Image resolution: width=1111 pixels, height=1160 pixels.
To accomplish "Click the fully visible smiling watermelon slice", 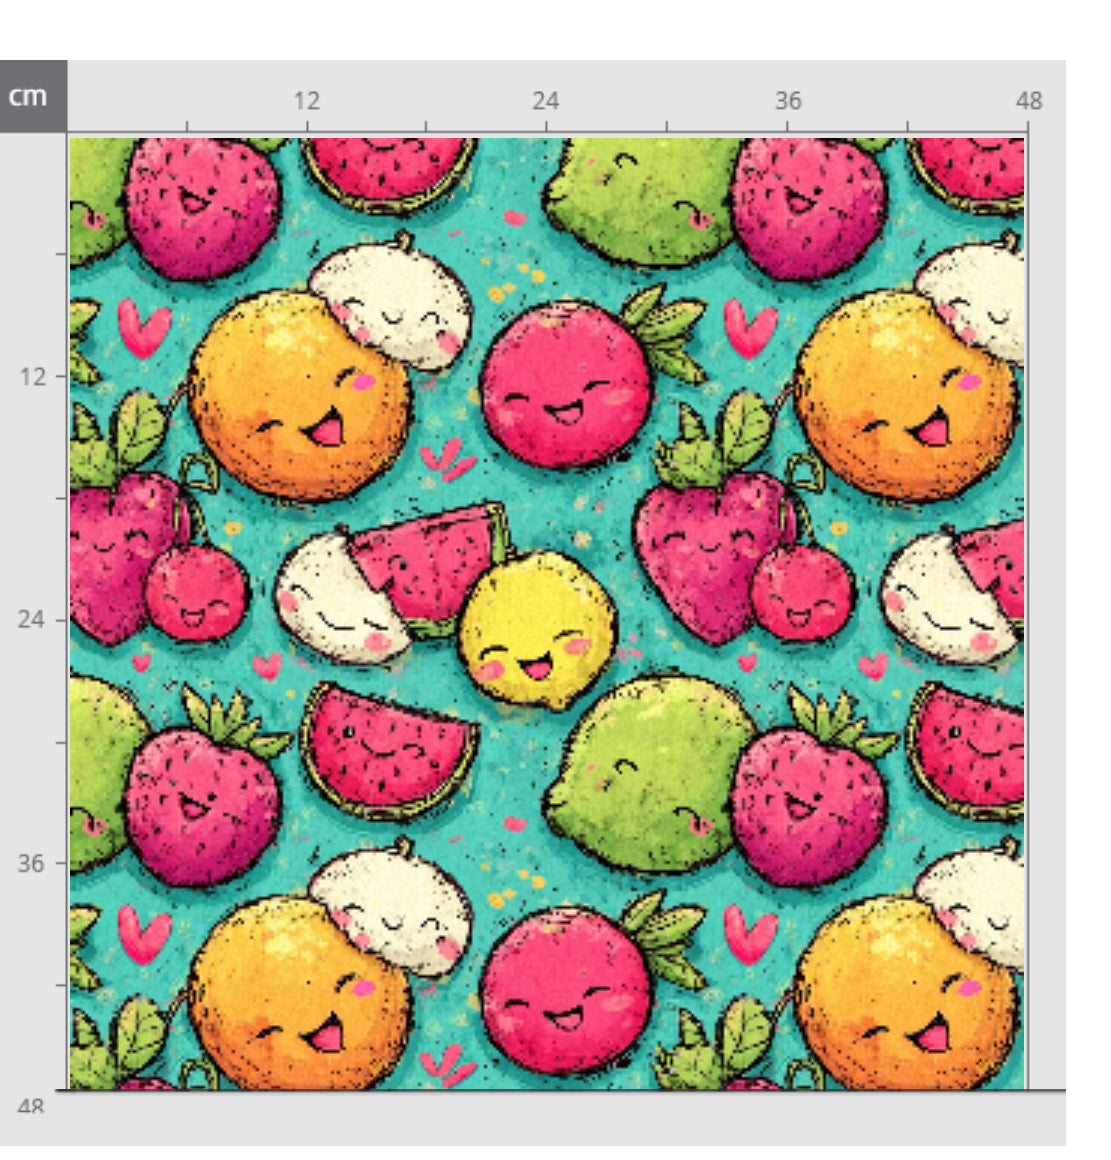I will 388,748.
